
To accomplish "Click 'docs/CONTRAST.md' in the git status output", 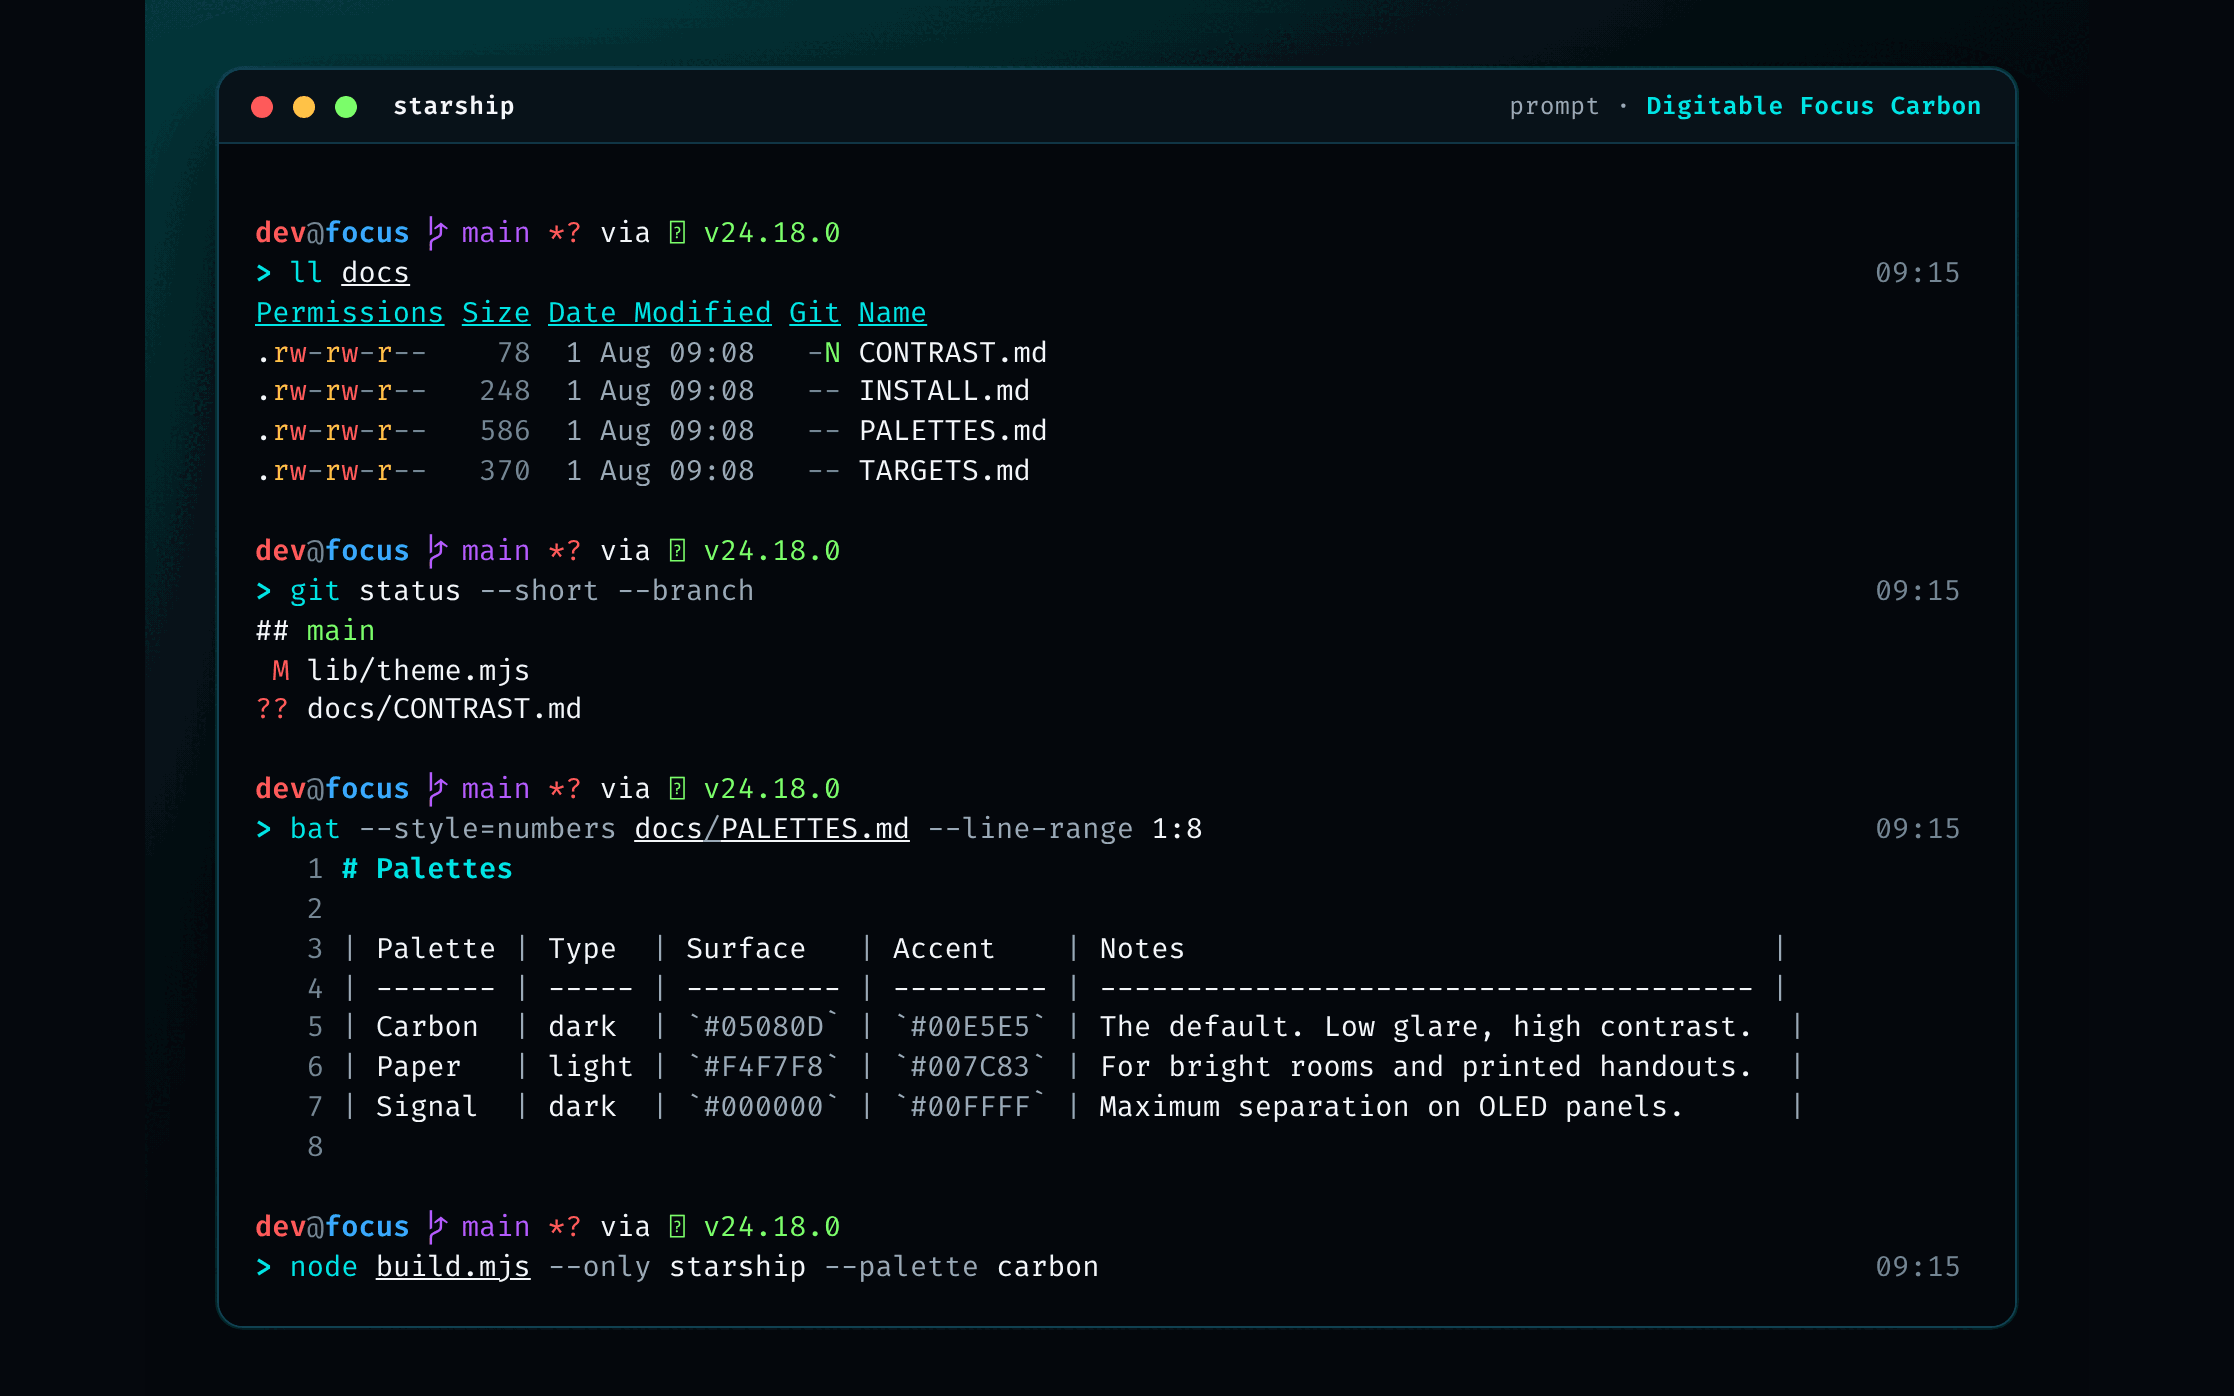I will (x=444, y=709).
